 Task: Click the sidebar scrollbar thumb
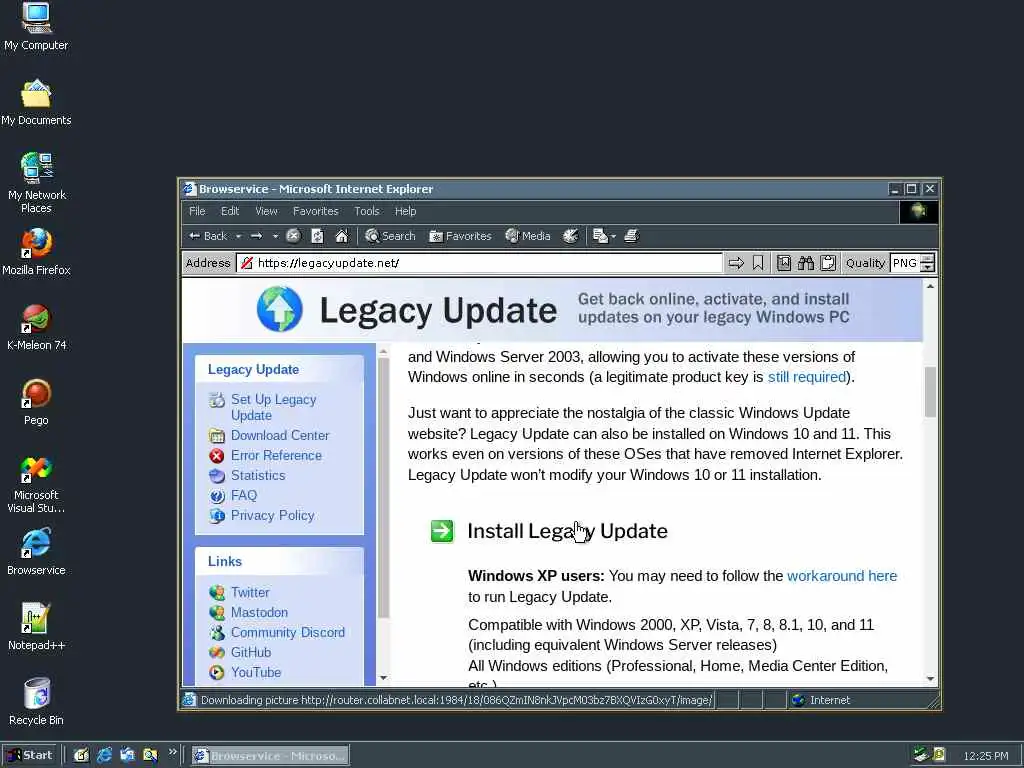click(x=383, y=488)
